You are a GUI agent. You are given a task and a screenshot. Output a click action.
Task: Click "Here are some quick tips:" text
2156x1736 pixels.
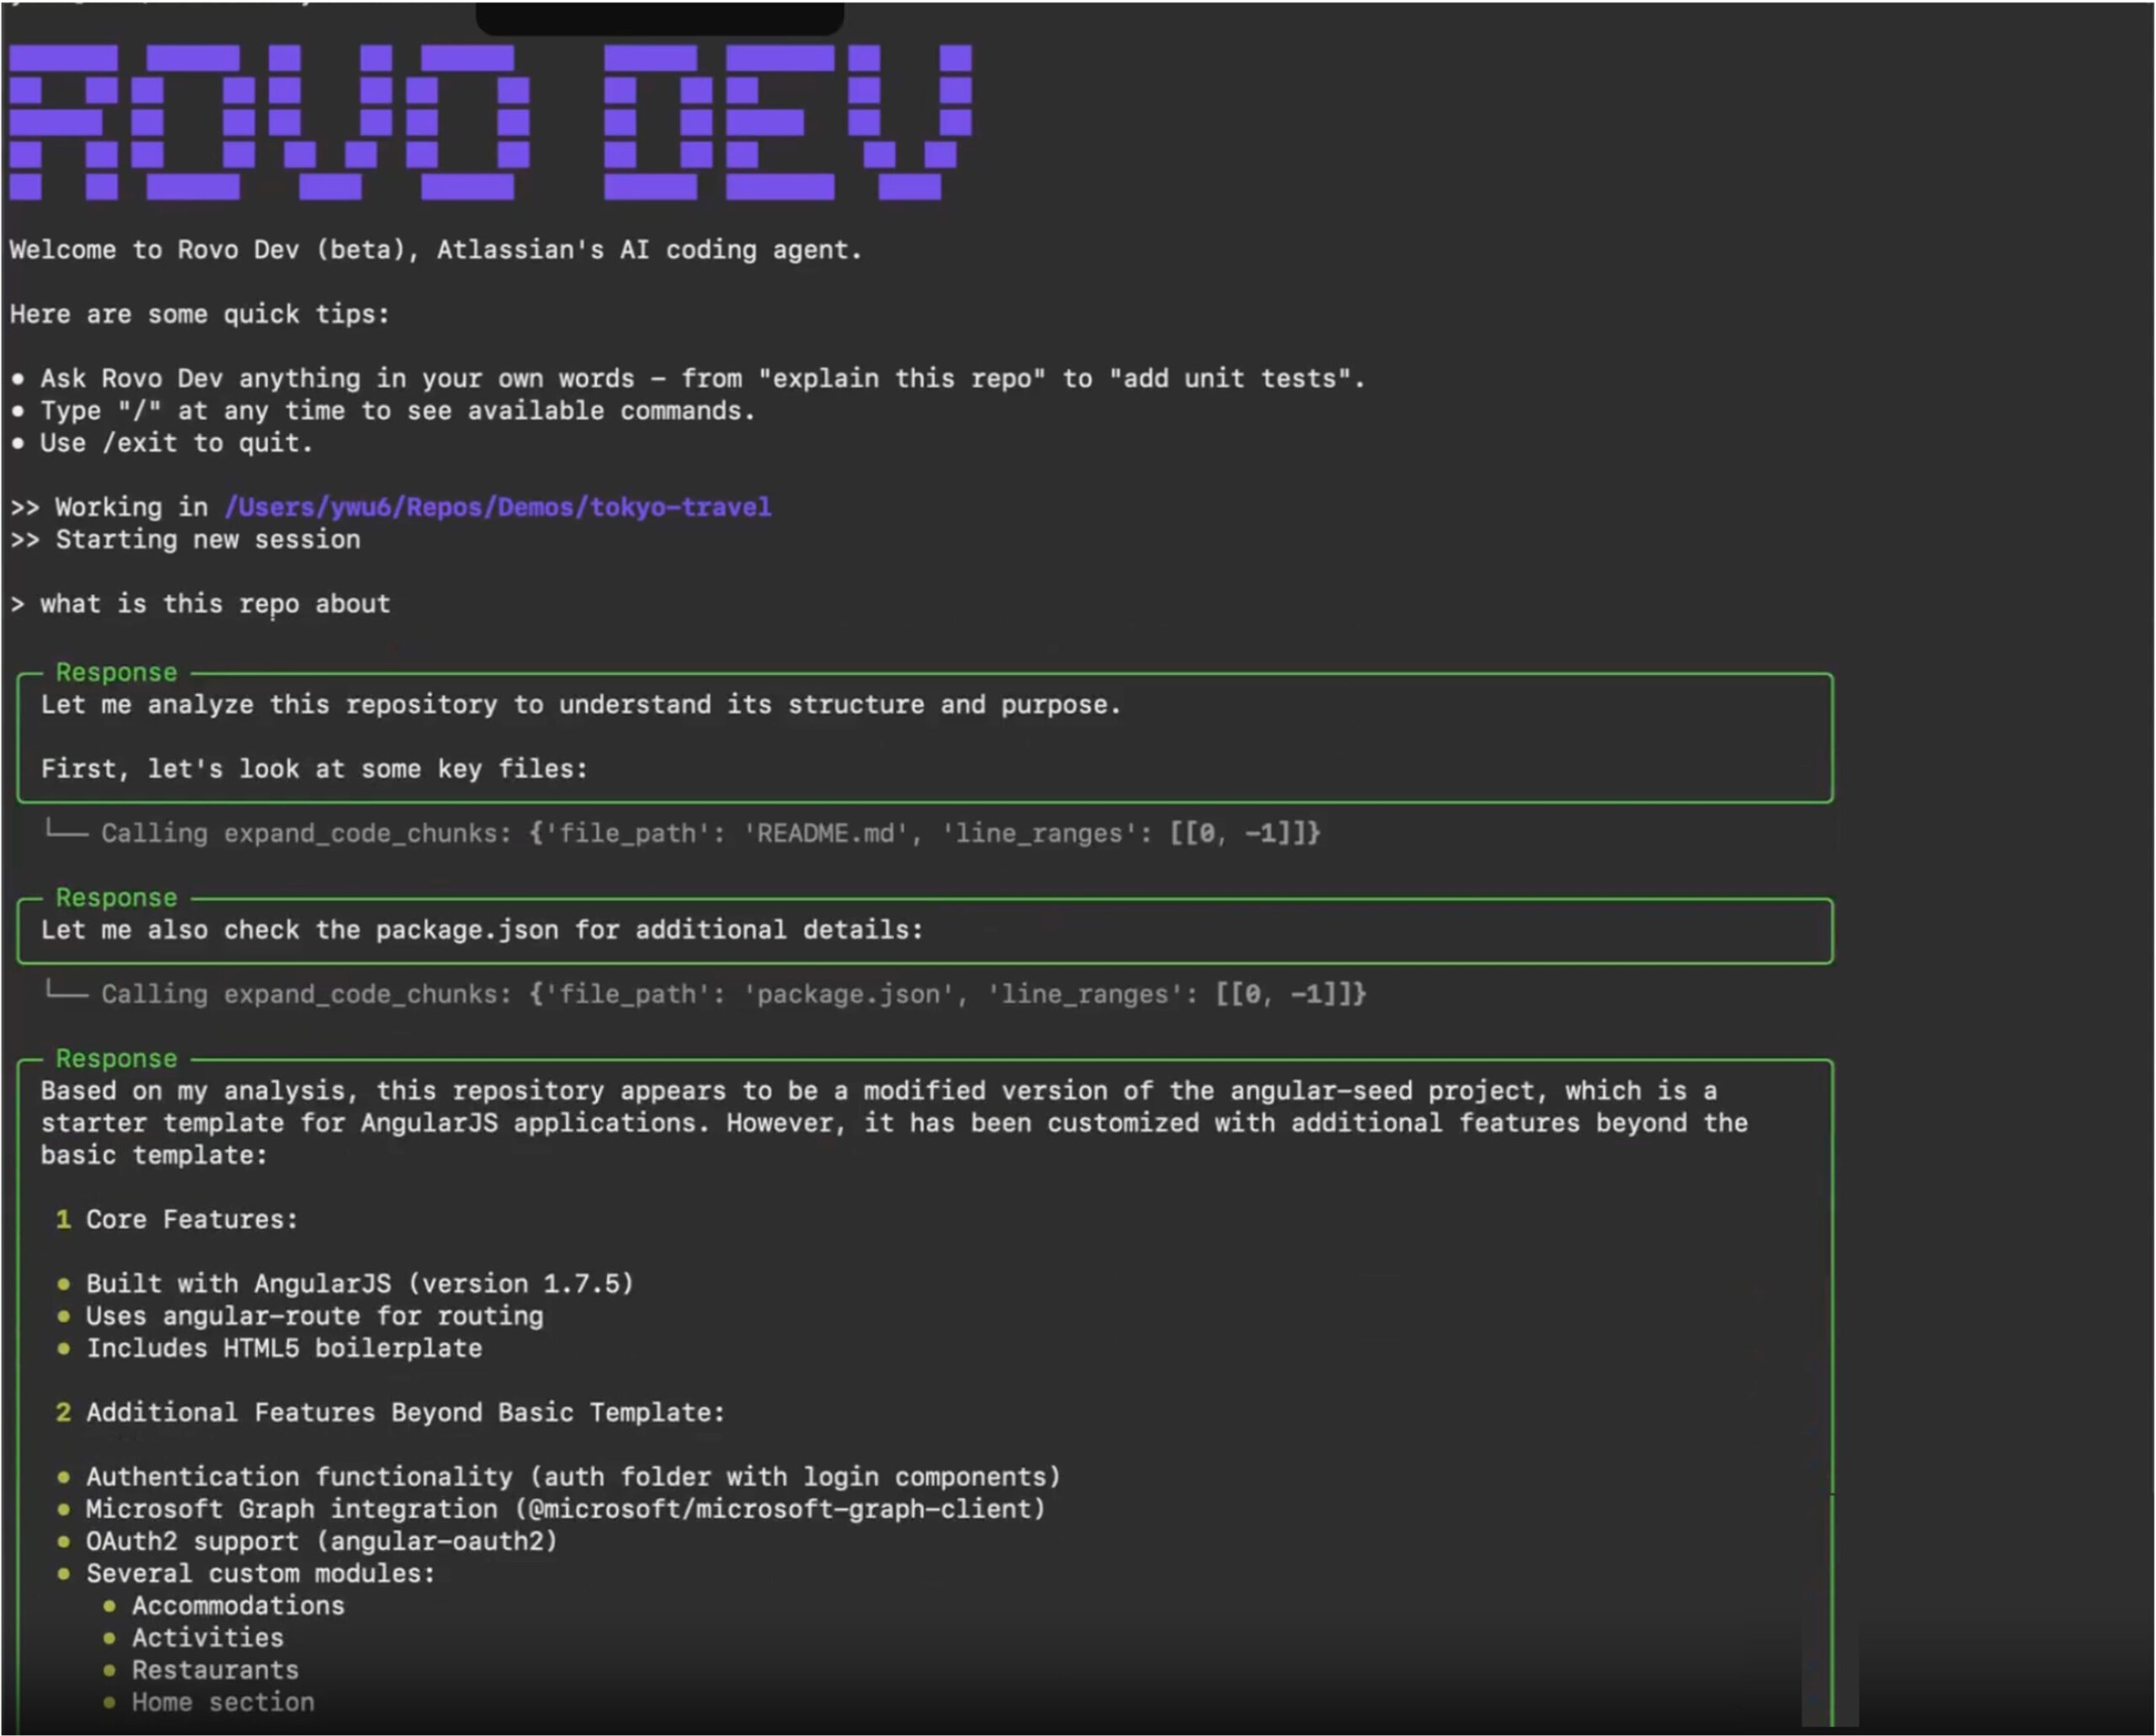(200, 314)
